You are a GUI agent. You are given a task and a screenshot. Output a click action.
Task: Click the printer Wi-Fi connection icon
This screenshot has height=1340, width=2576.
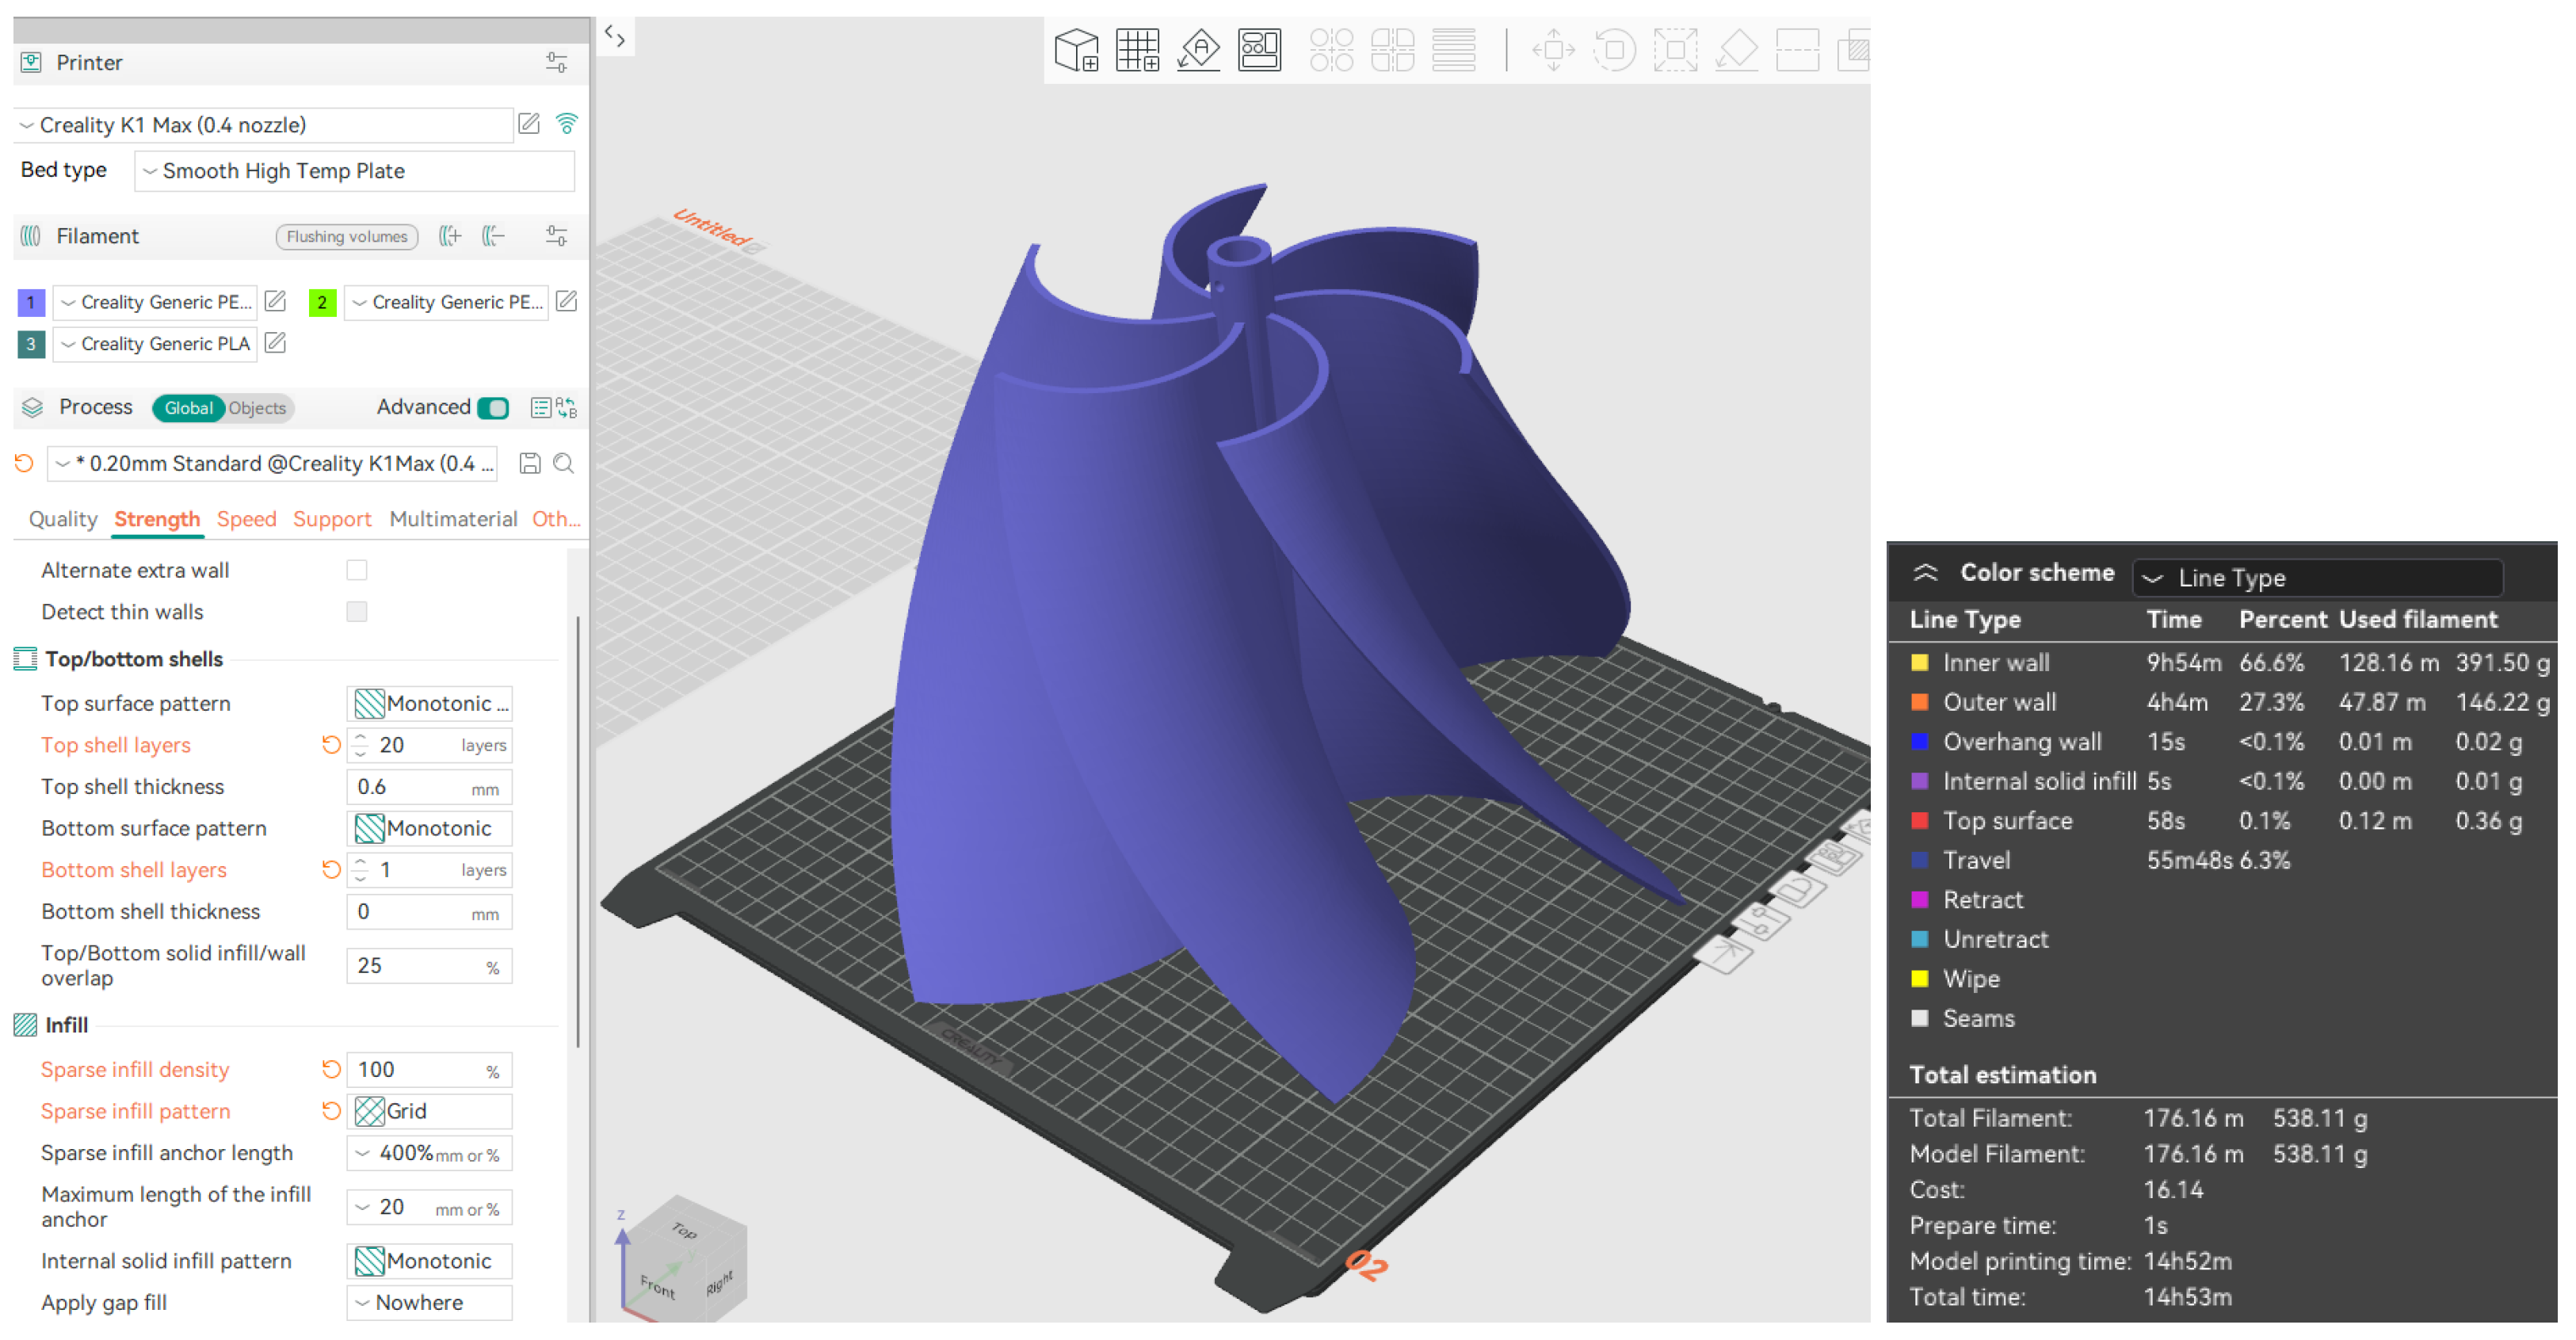[566, 124]
